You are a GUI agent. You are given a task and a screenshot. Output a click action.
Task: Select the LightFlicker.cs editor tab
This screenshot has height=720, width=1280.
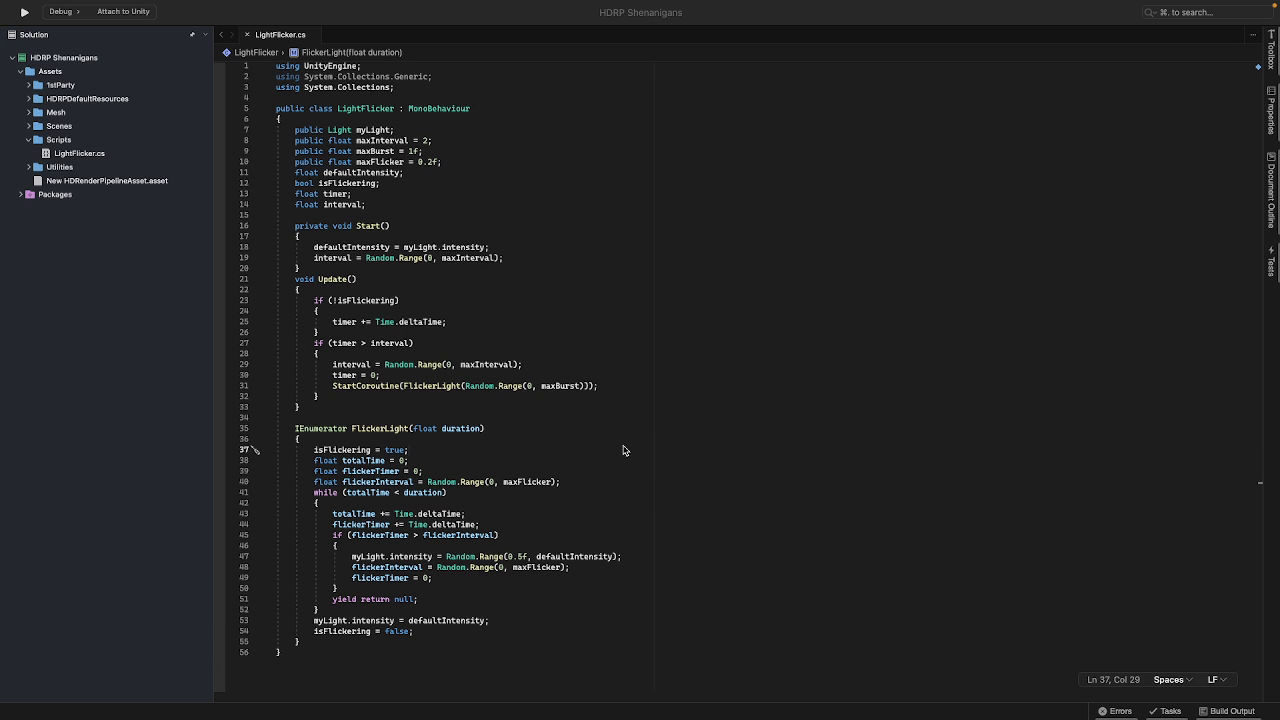coord(280,35)
